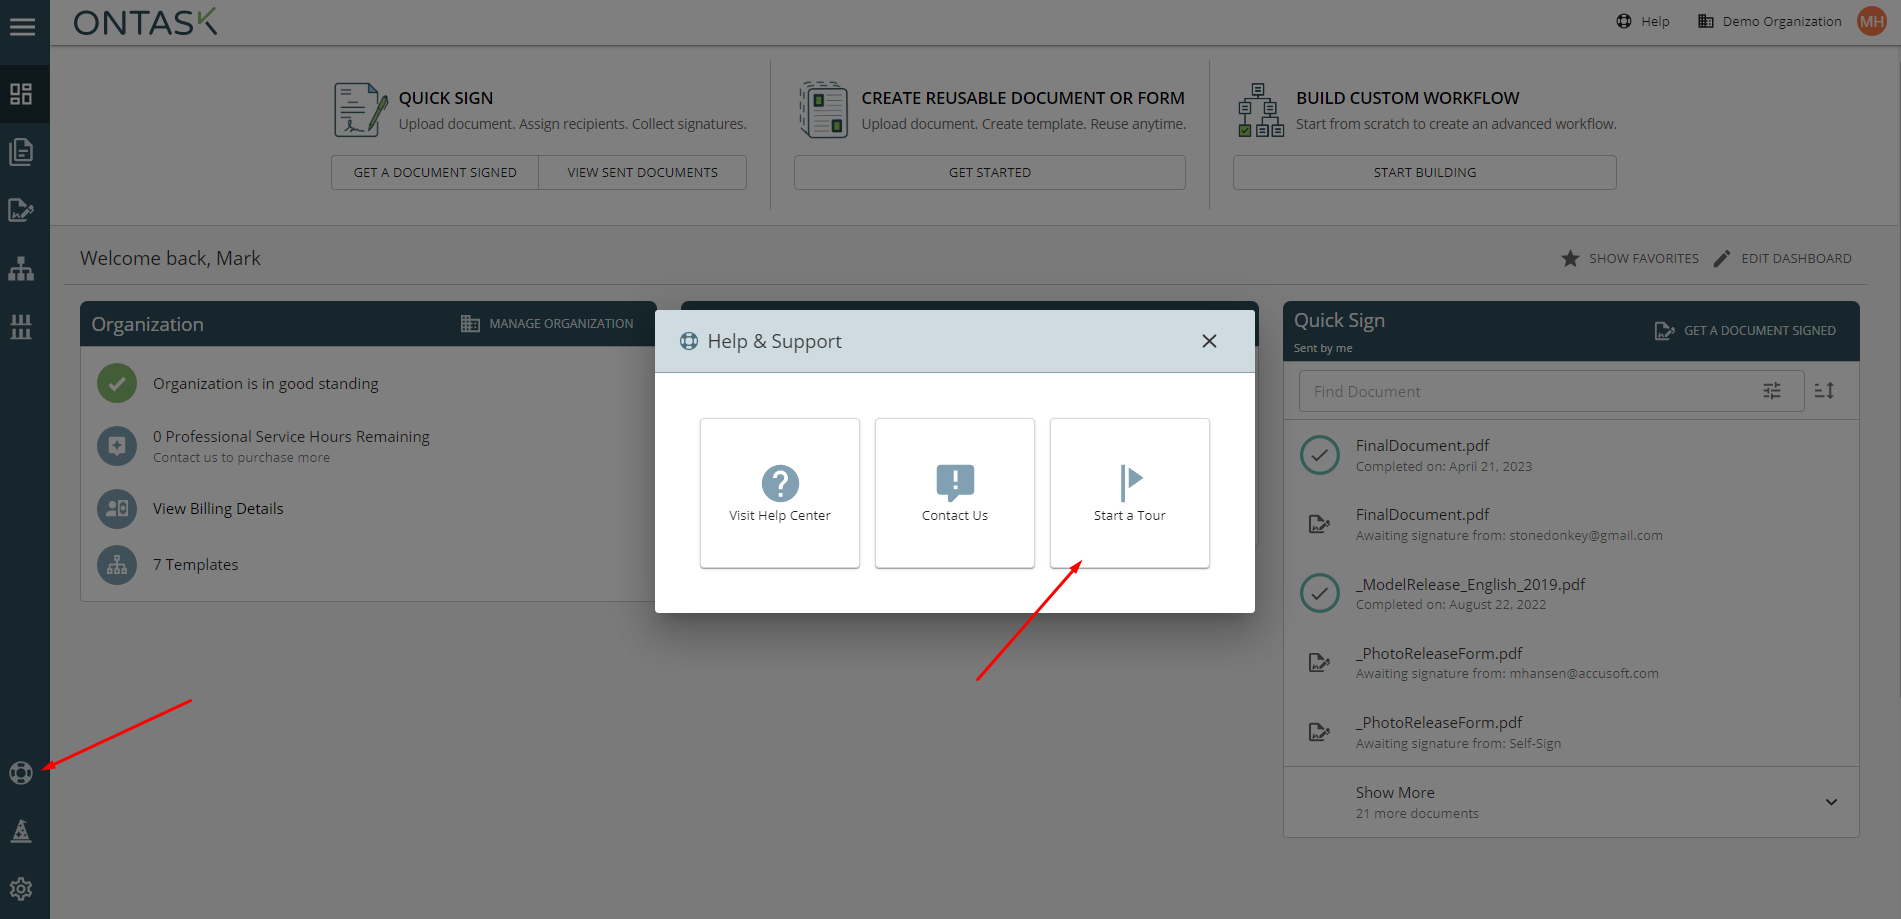
Task: Close the Help & Support dialog
Action: (1209, 341)
